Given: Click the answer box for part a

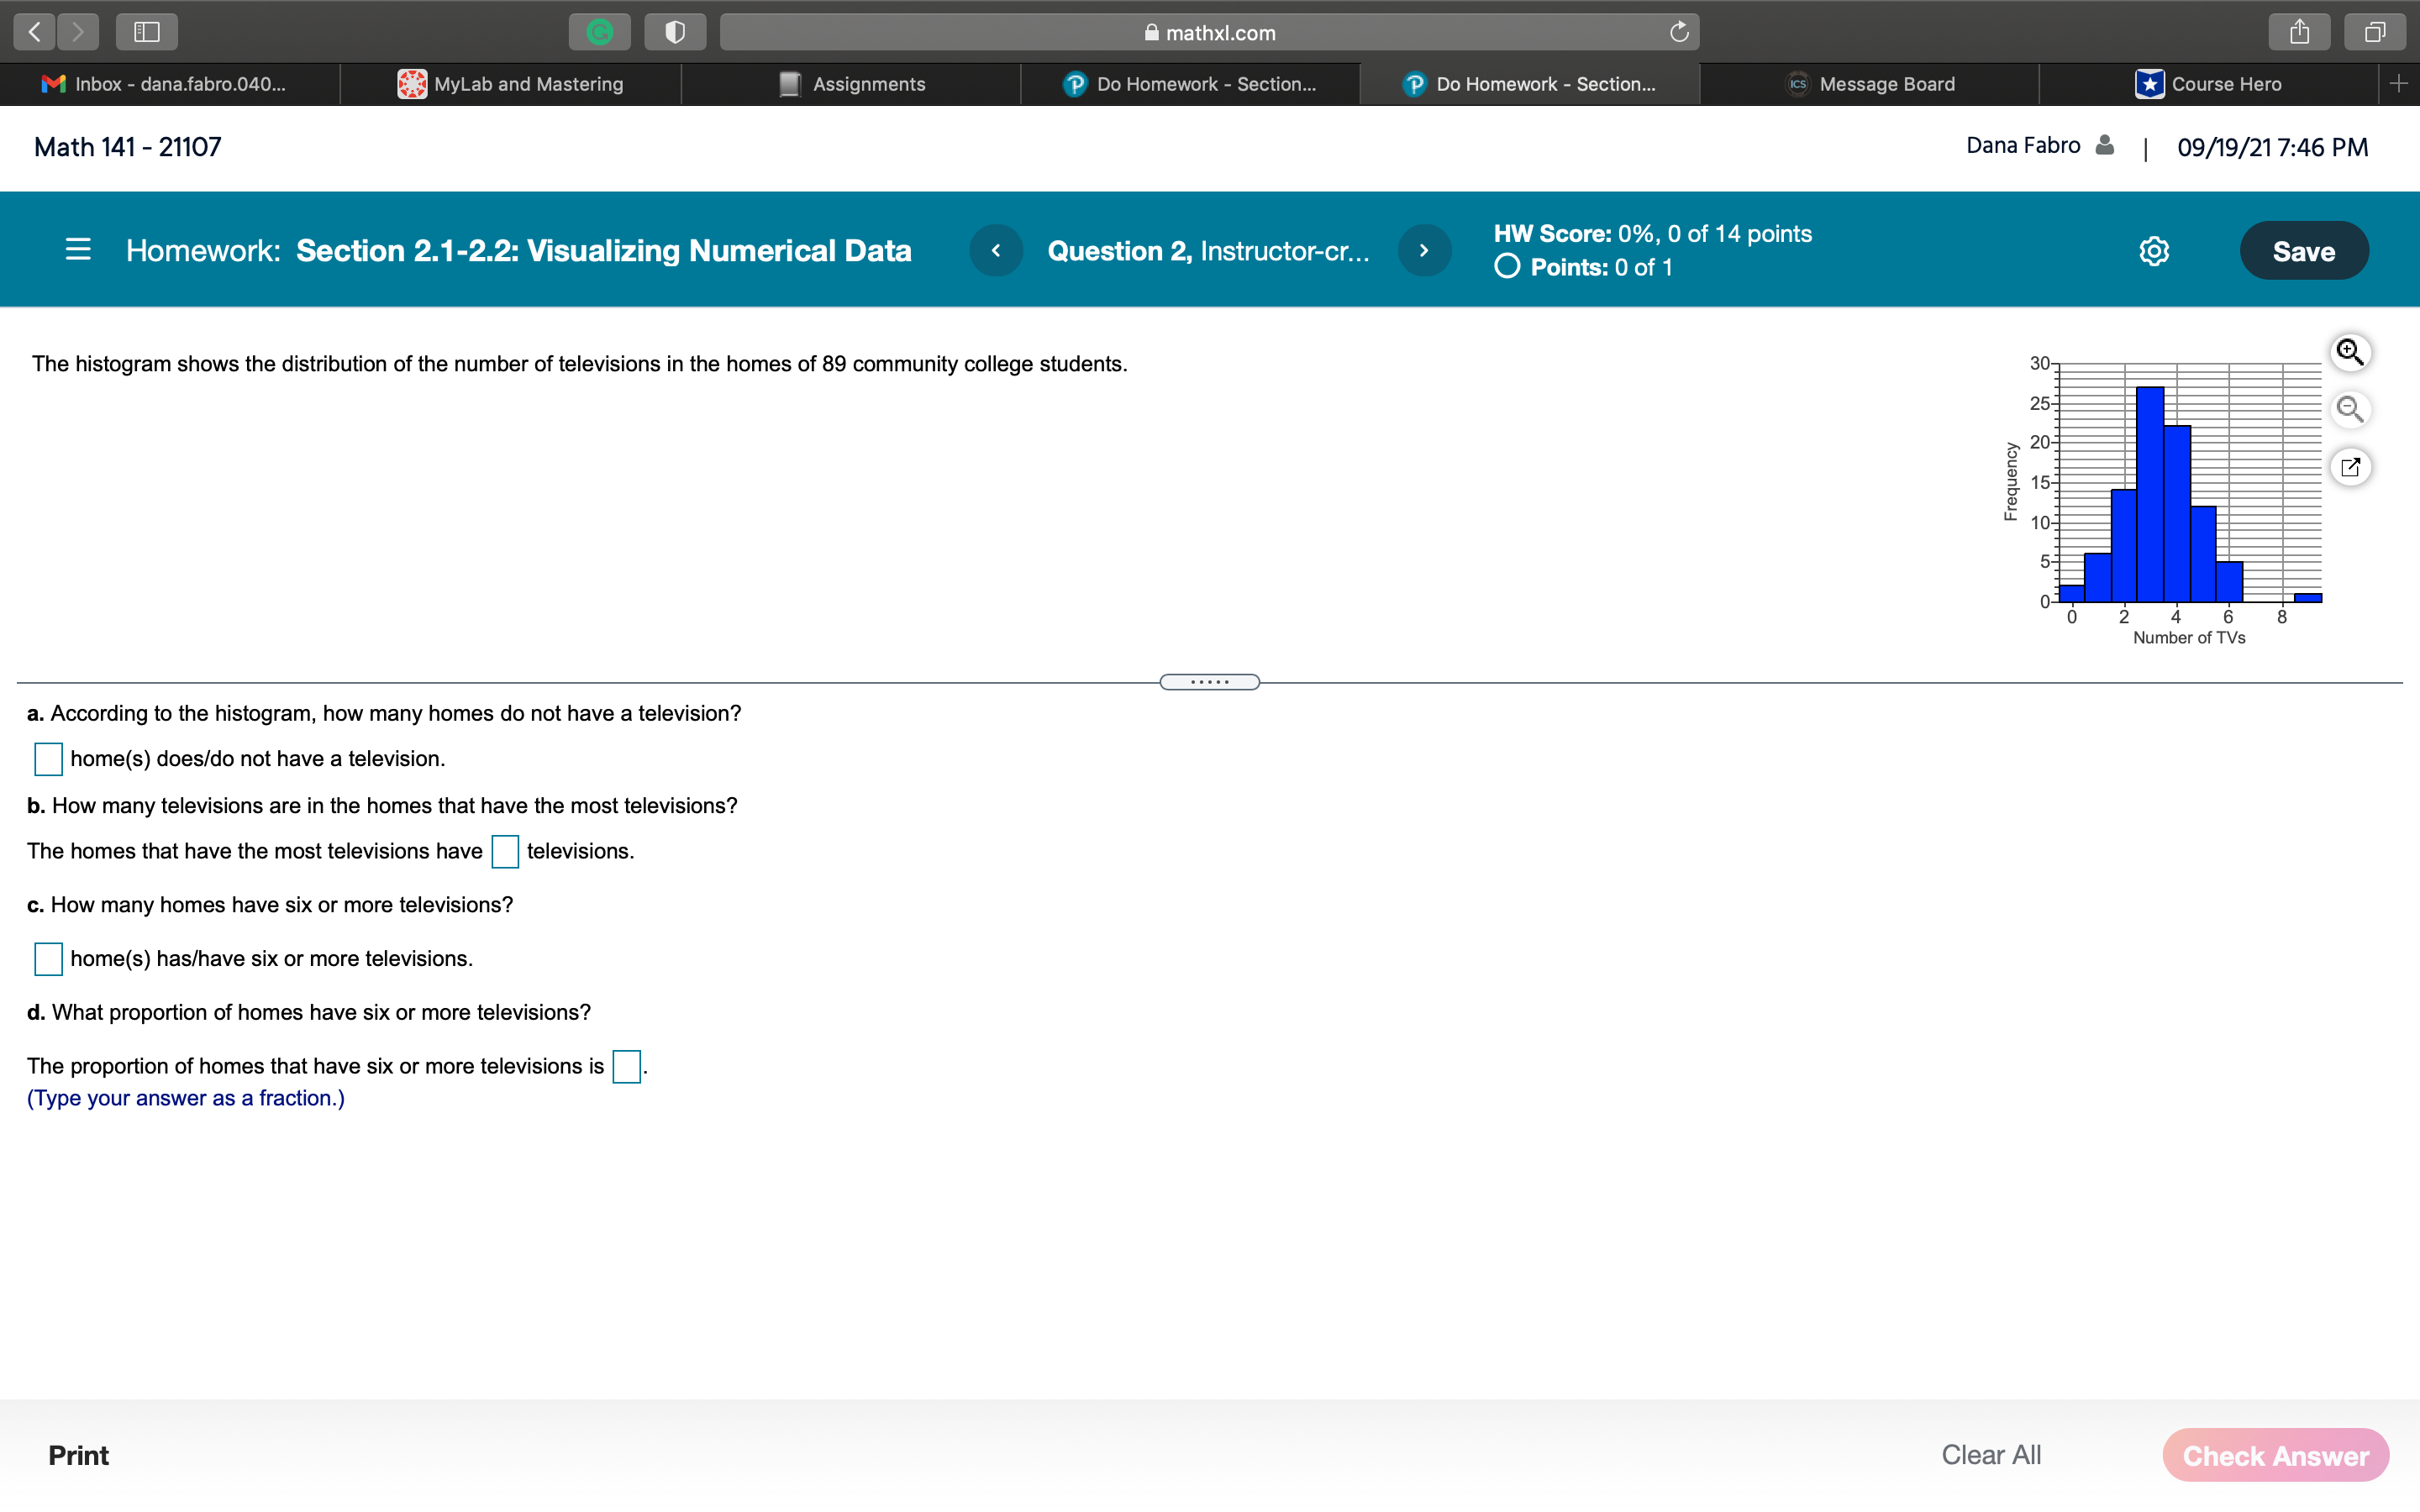Looking at the screenshot, I should (x=47, y=759).
